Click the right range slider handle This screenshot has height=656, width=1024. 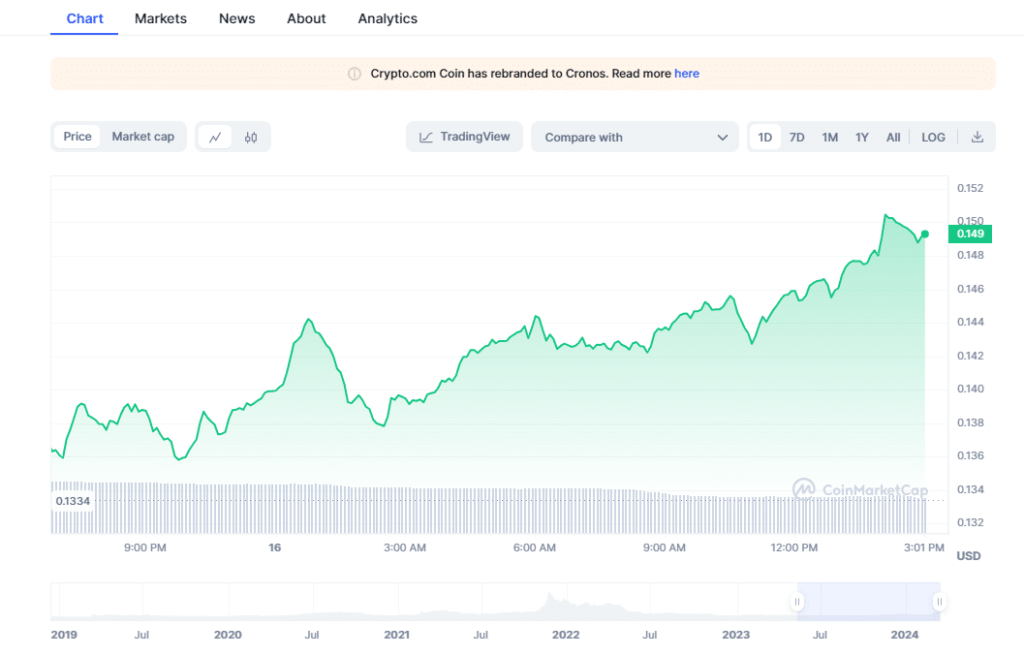[939, 602]
